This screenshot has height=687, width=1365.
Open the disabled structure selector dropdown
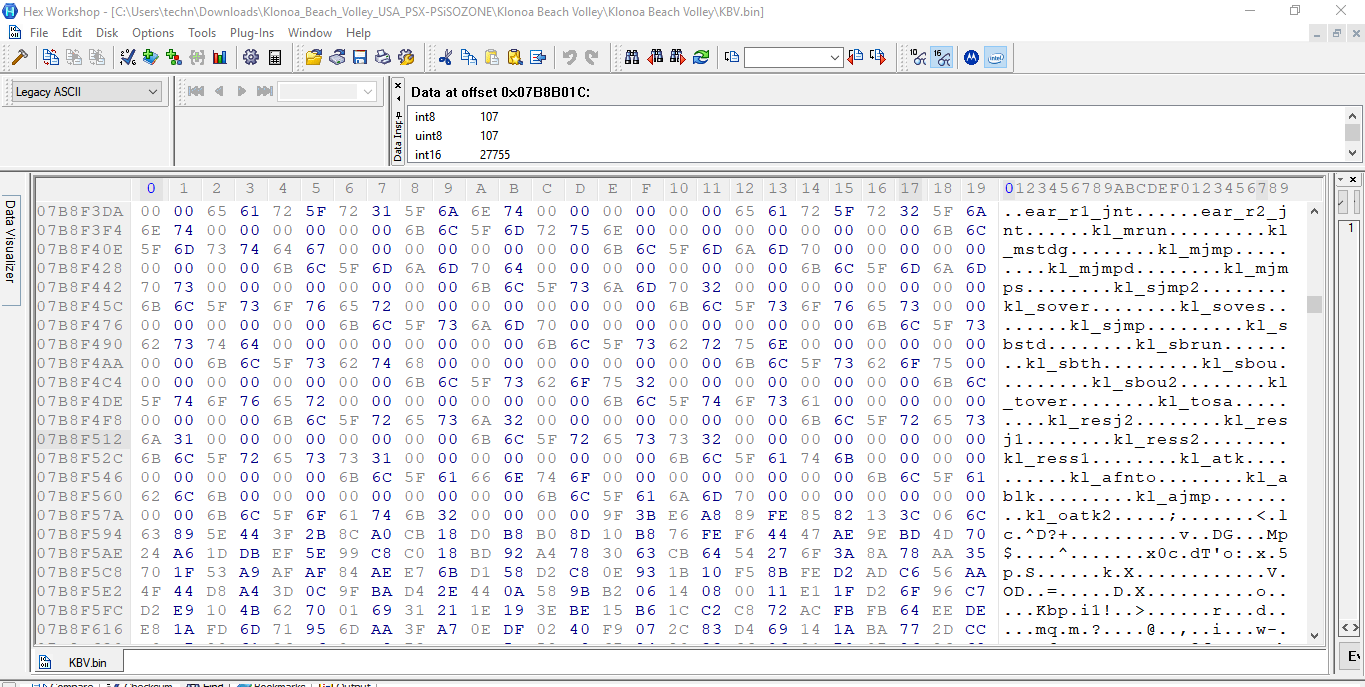click(x=328, y=92)
